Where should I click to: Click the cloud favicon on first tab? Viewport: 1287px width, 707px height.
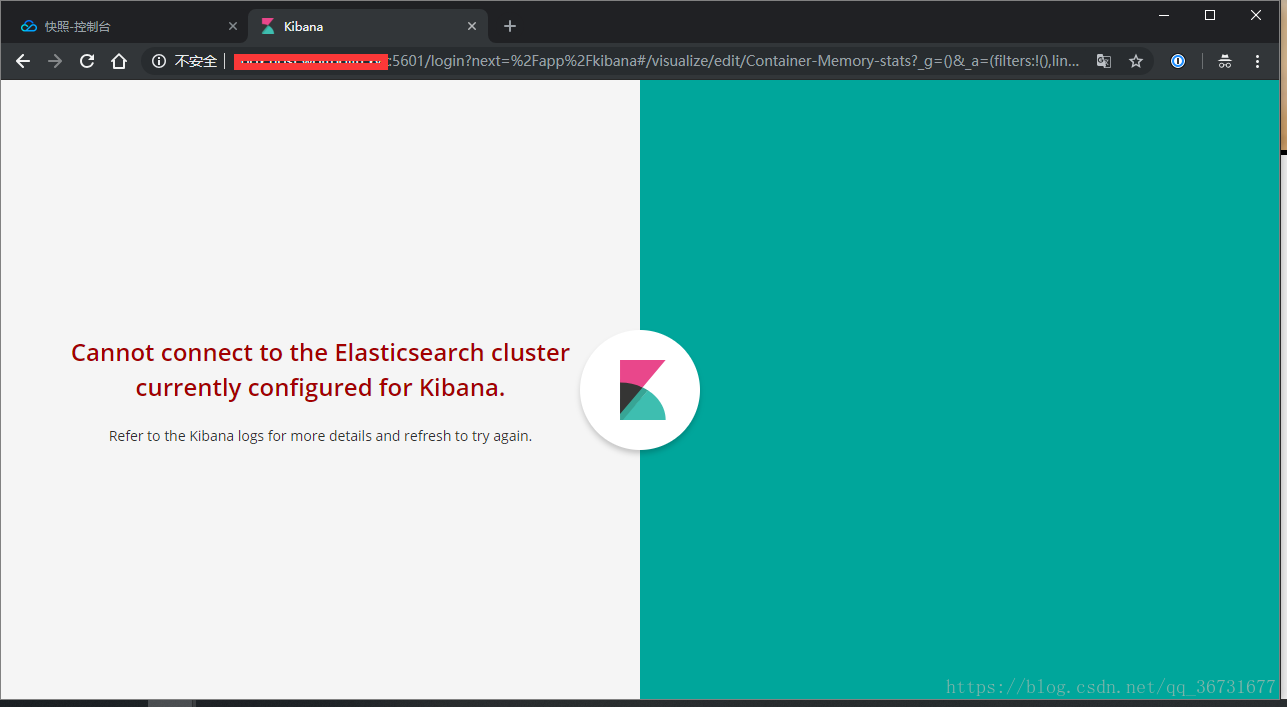point(28,26)
